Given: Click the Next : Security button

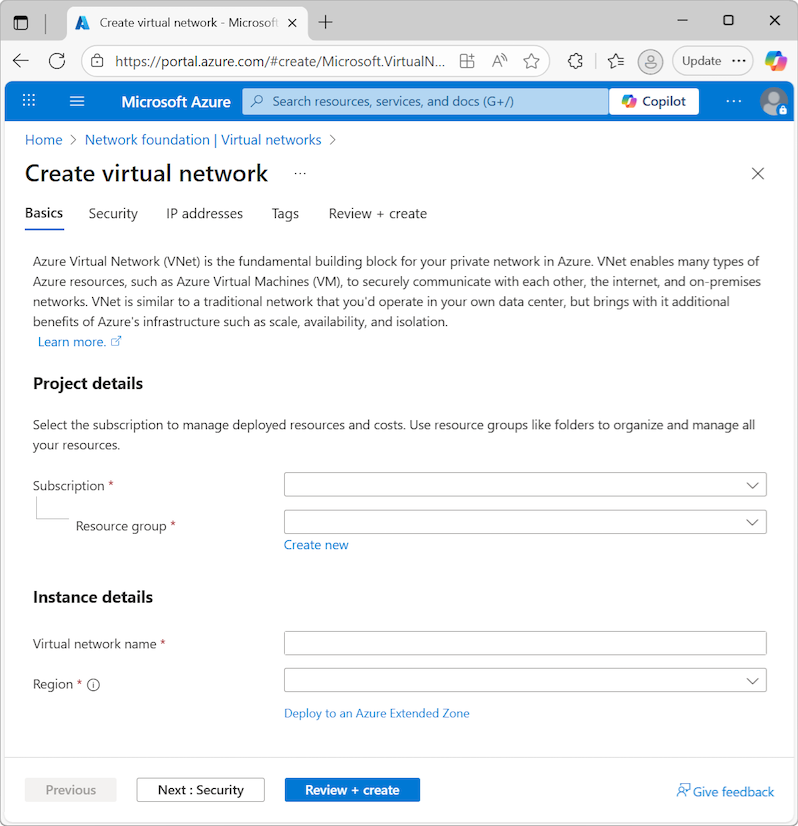Looking at the screenshot, I should tap(201, 790).
